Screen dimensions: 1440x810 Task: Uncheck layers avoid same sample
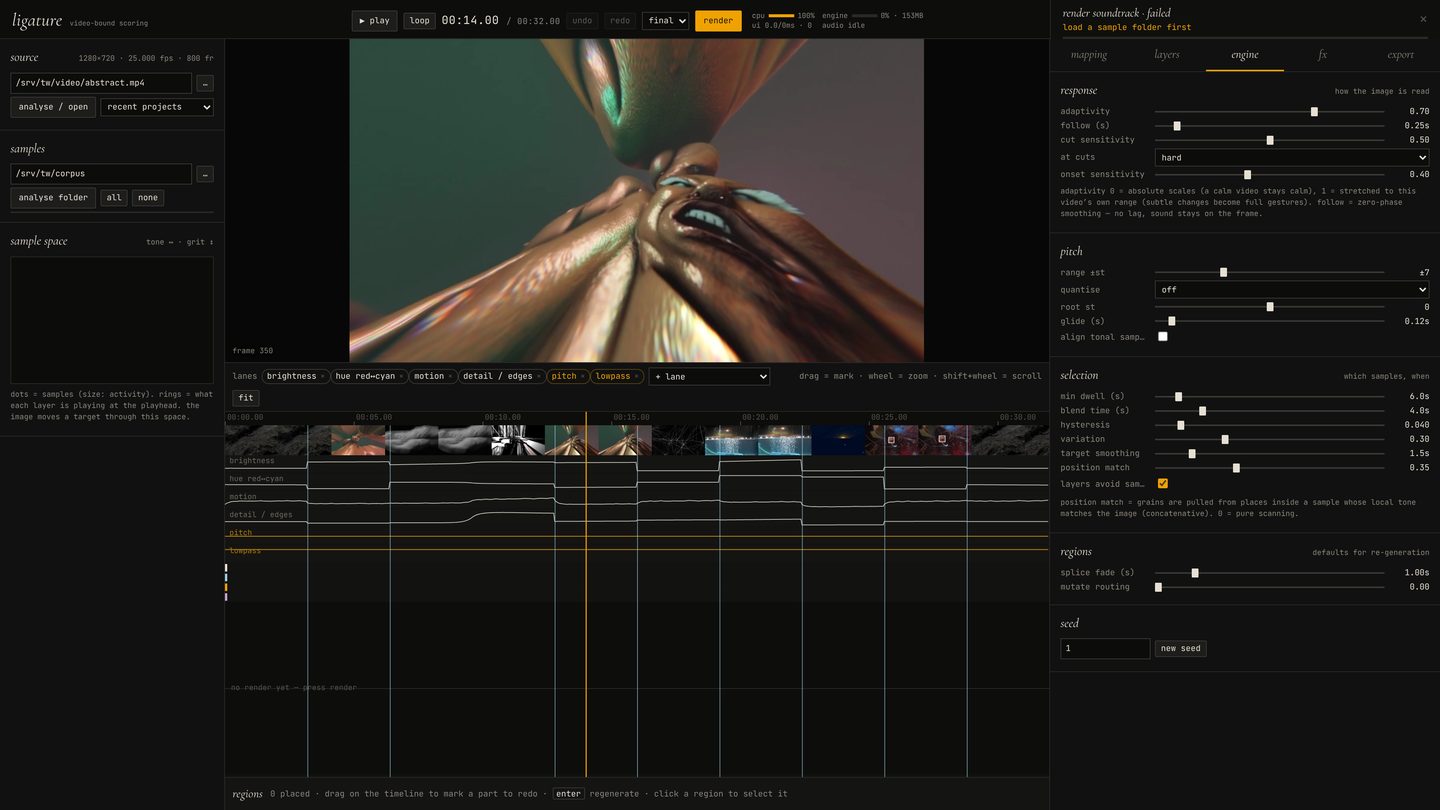point(1163,484)
